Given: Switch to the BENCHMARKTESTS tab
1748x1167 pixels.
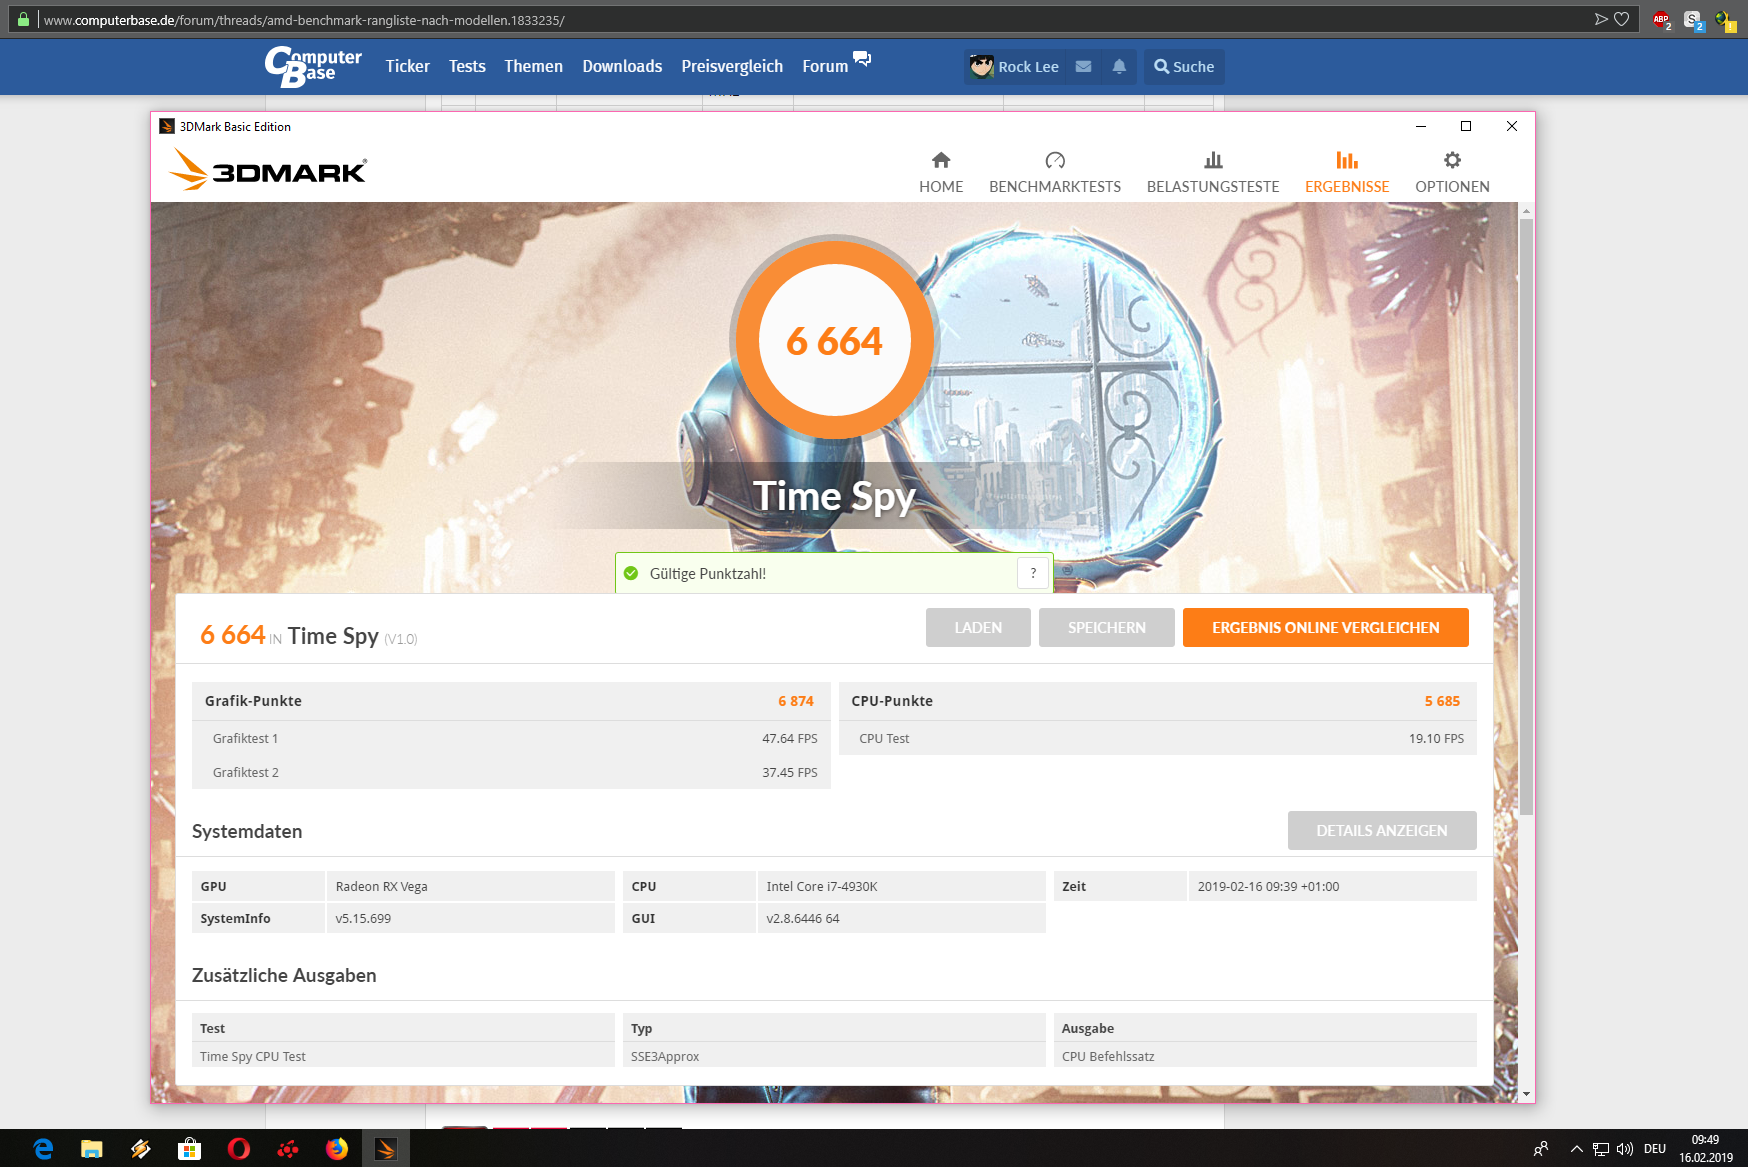Looking at the screenshot, I should tap(1055, 173).
